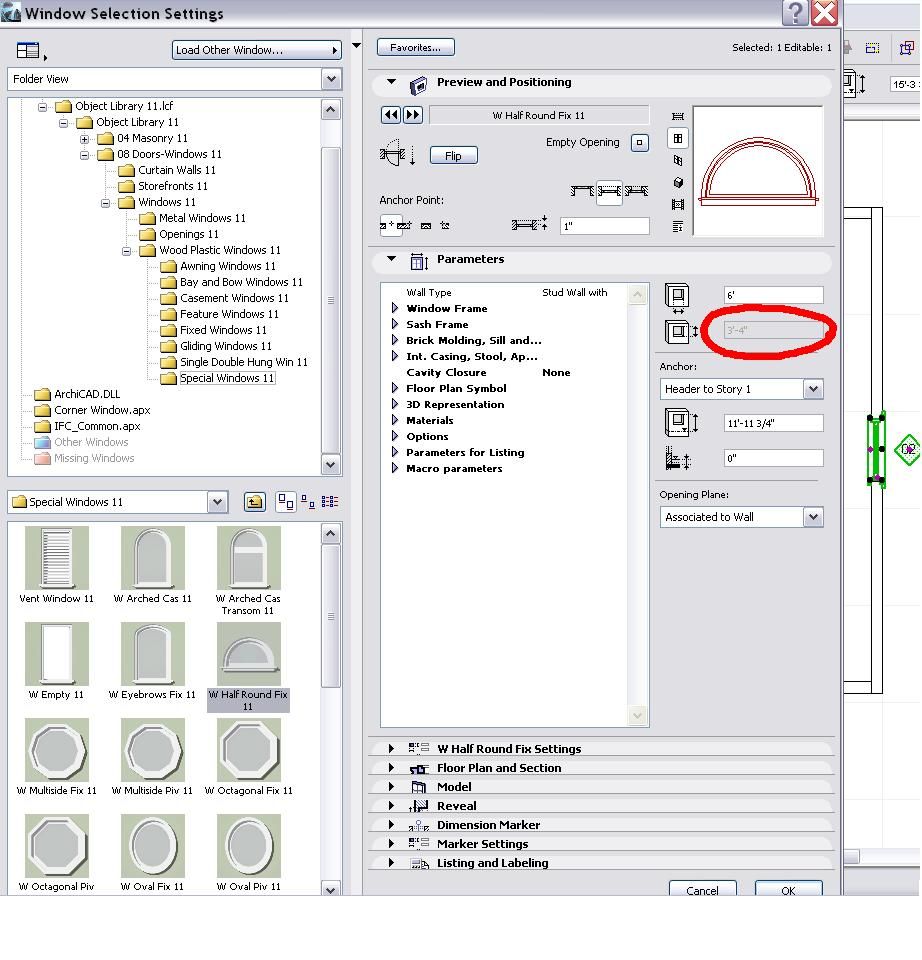The width and height of the screenshot is (922, 960).
Task: Expand the Marker Settings panel
Action: click(x=391, y=843)
